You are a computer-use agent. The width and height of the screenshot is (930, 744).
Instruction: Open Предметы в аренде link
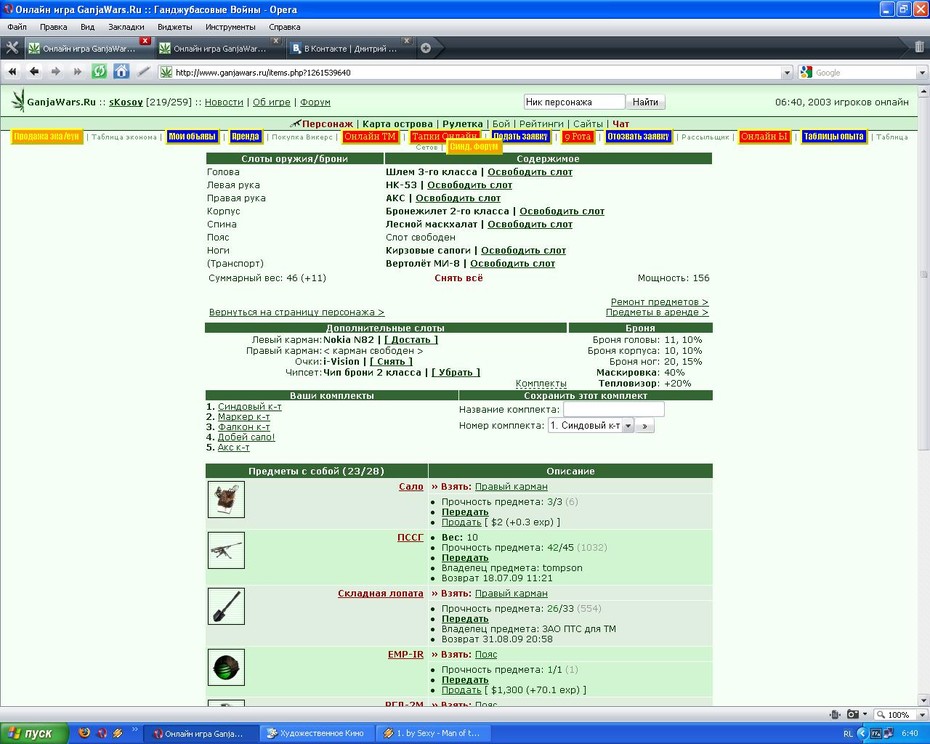tap(657, 312)
